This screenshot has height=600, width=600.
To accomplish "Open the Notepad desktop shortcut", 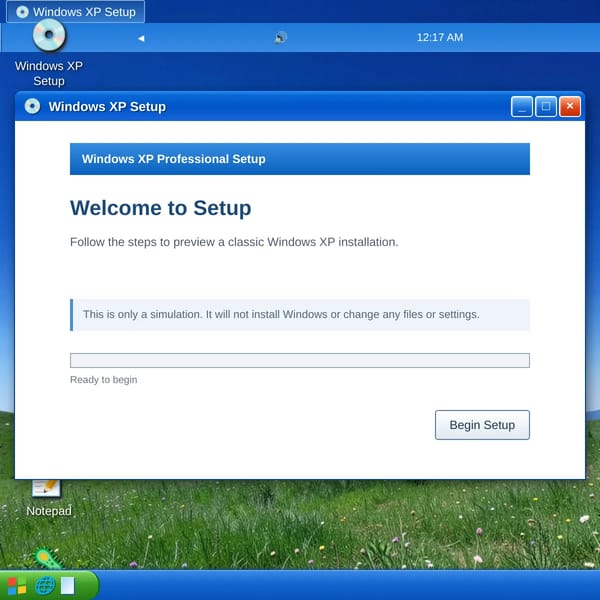I will point(49,499).
